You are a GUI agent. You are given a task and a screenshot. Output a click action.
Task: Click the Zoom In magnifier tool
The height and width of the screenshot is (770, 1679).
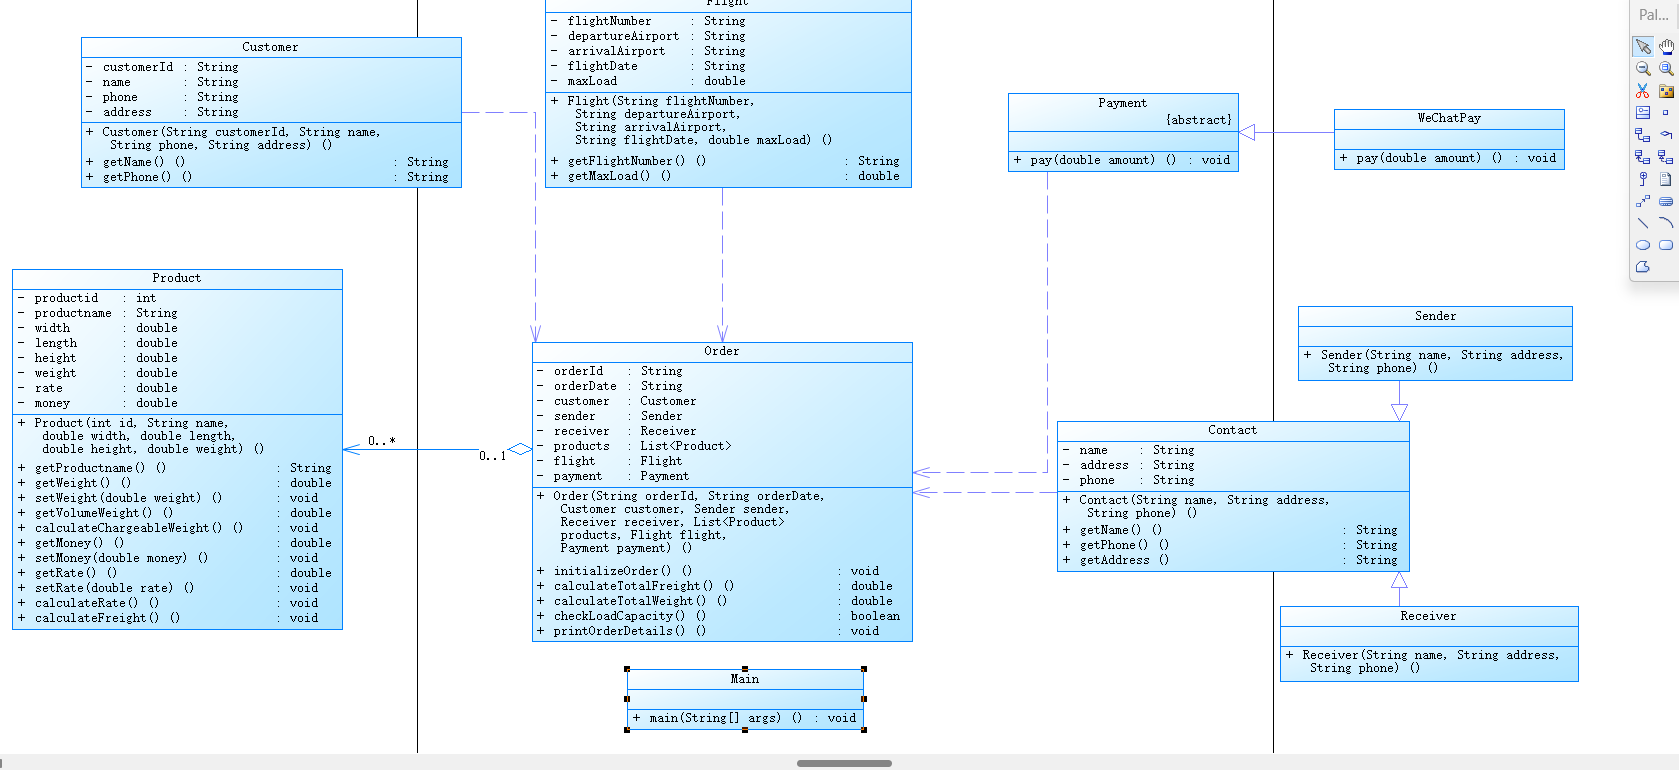pos(1666,69)
